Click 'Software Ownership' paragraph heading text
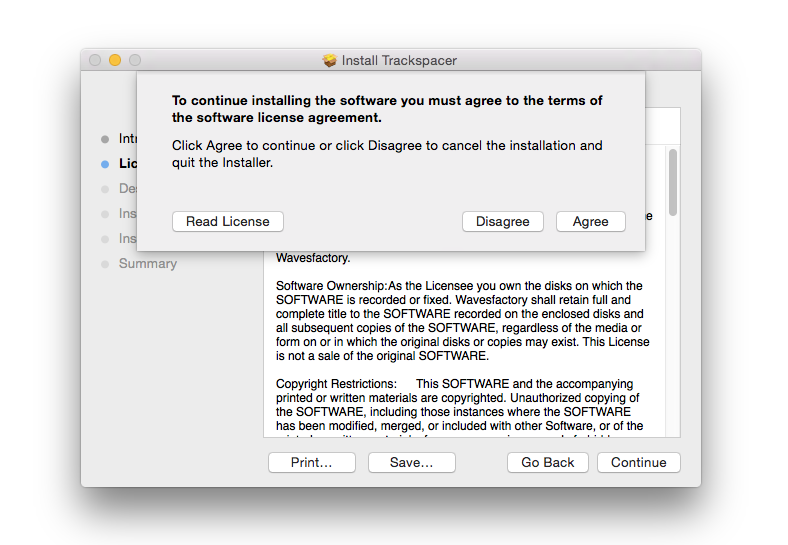Image resolution: width=788 pixels, height=545 pixels. [x=330, y=286]
